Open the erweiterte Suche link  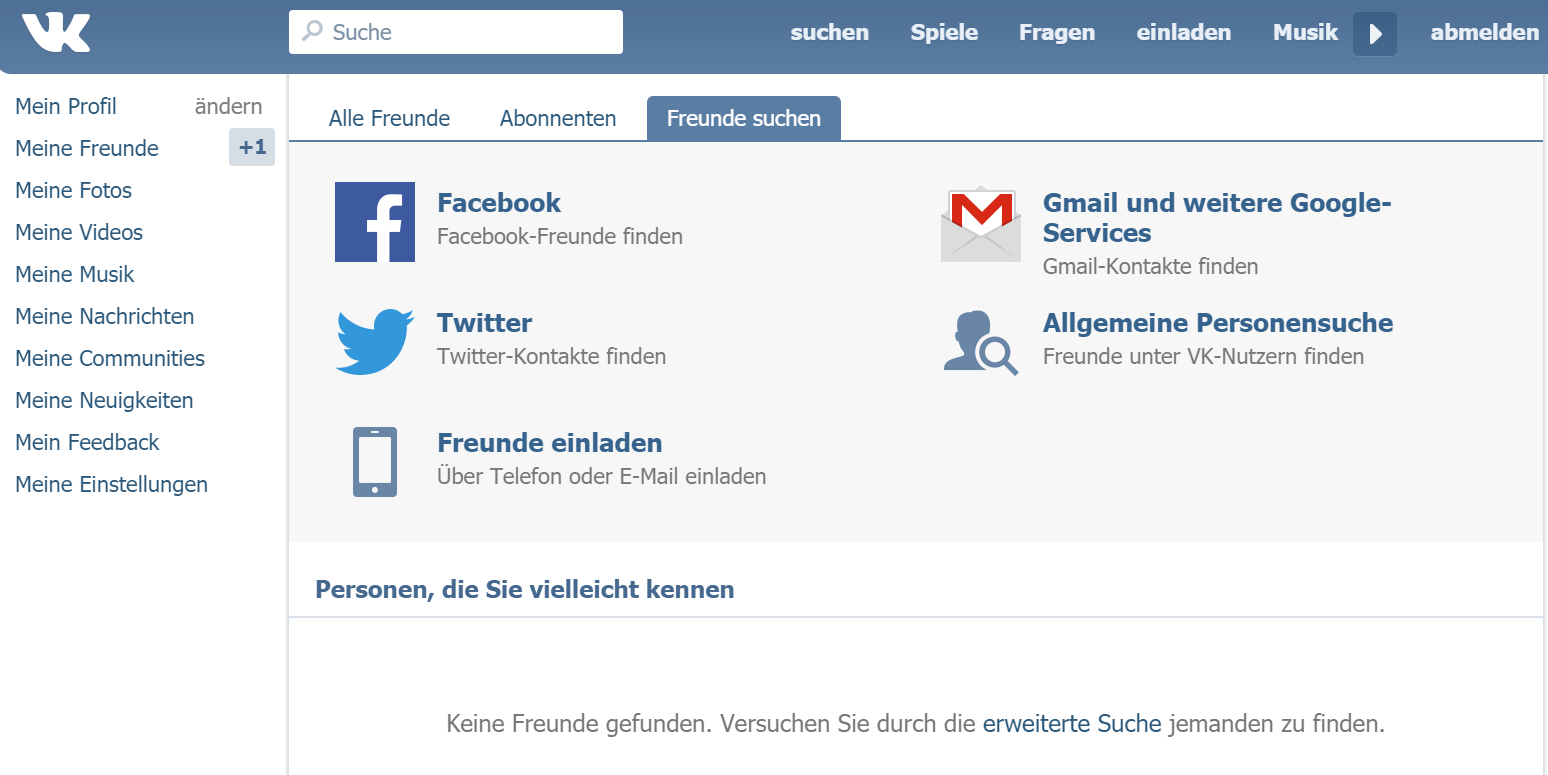click(1072, 723)
